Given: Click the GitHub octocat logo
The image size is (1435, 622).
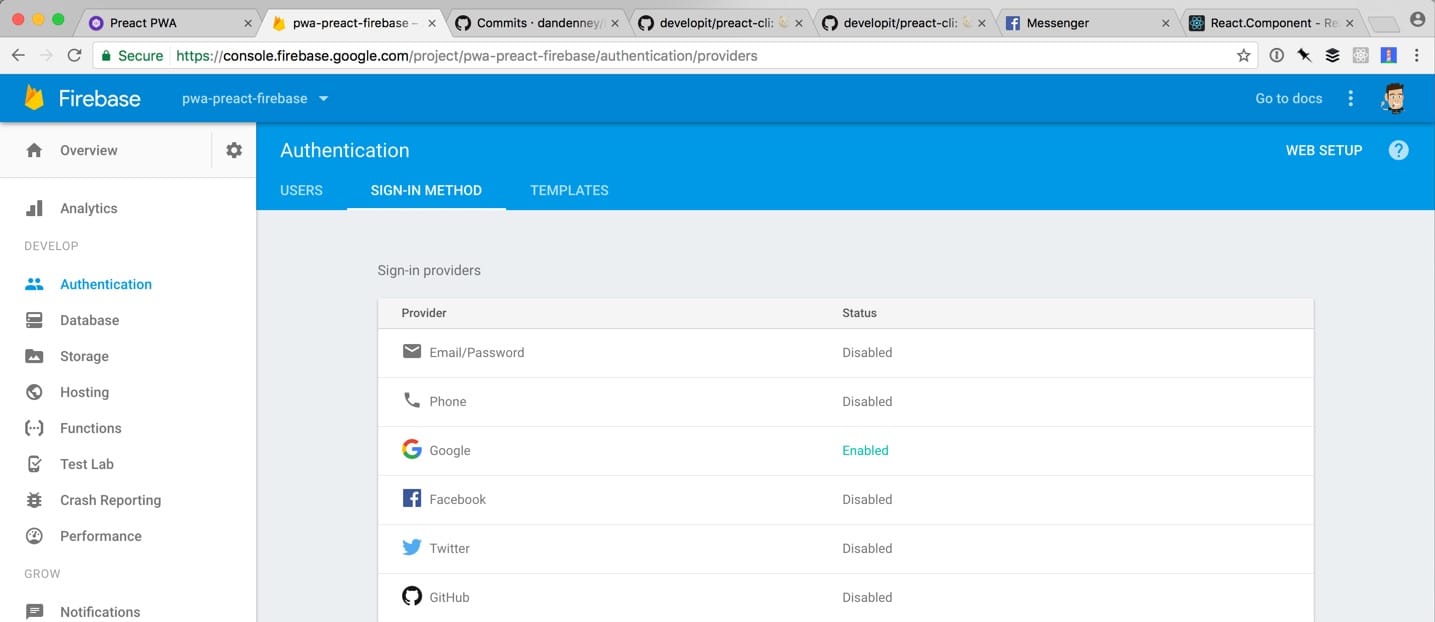Looking at the screenshot, I should coord(412,596).
